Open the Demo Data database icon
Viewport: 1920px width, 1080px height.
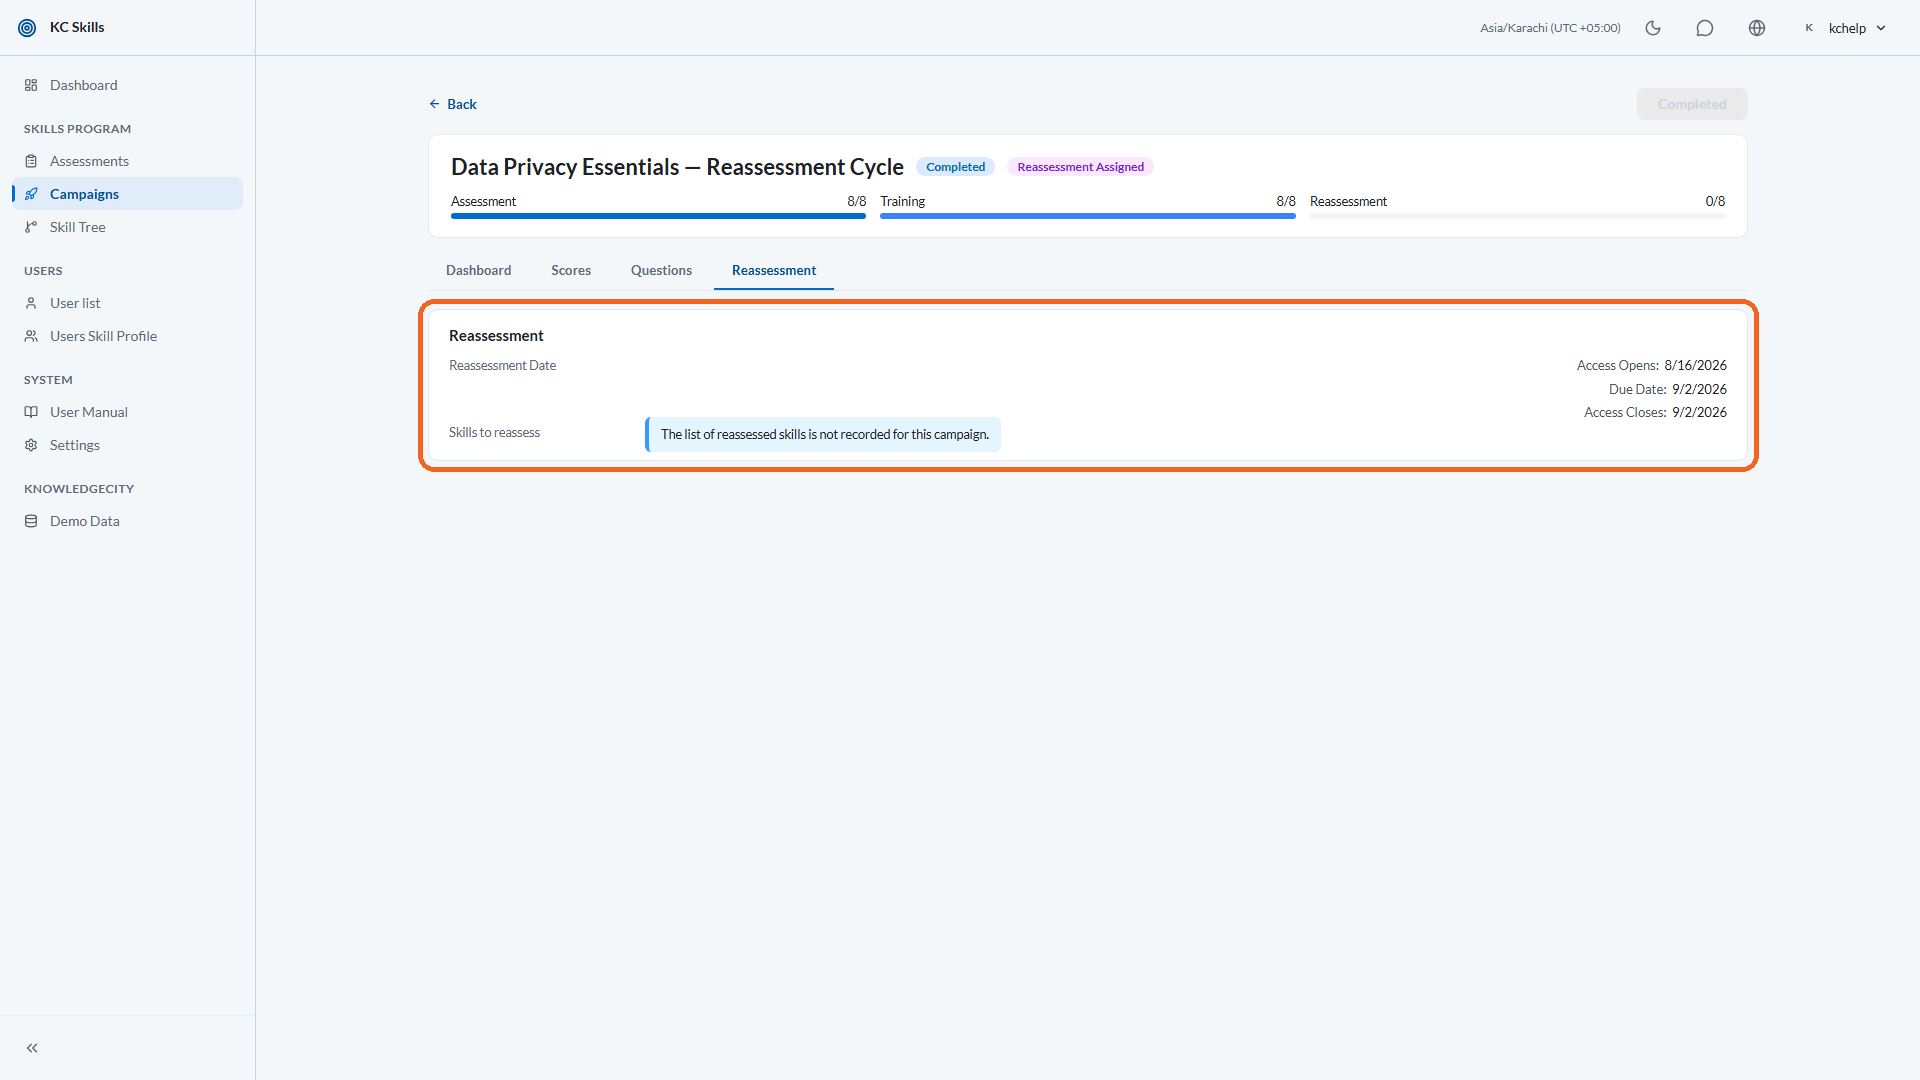point(31,521)
